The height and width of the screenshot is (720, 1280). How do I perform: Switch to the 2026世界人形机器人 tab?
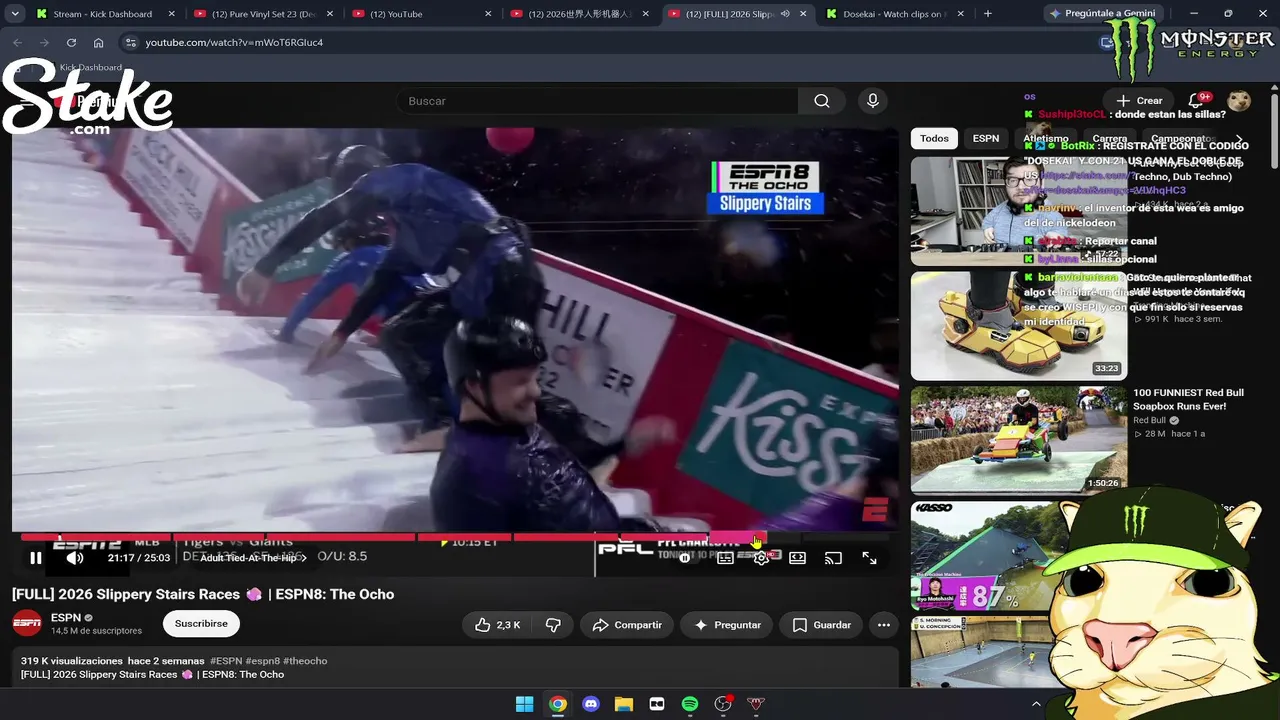(580, 14)
